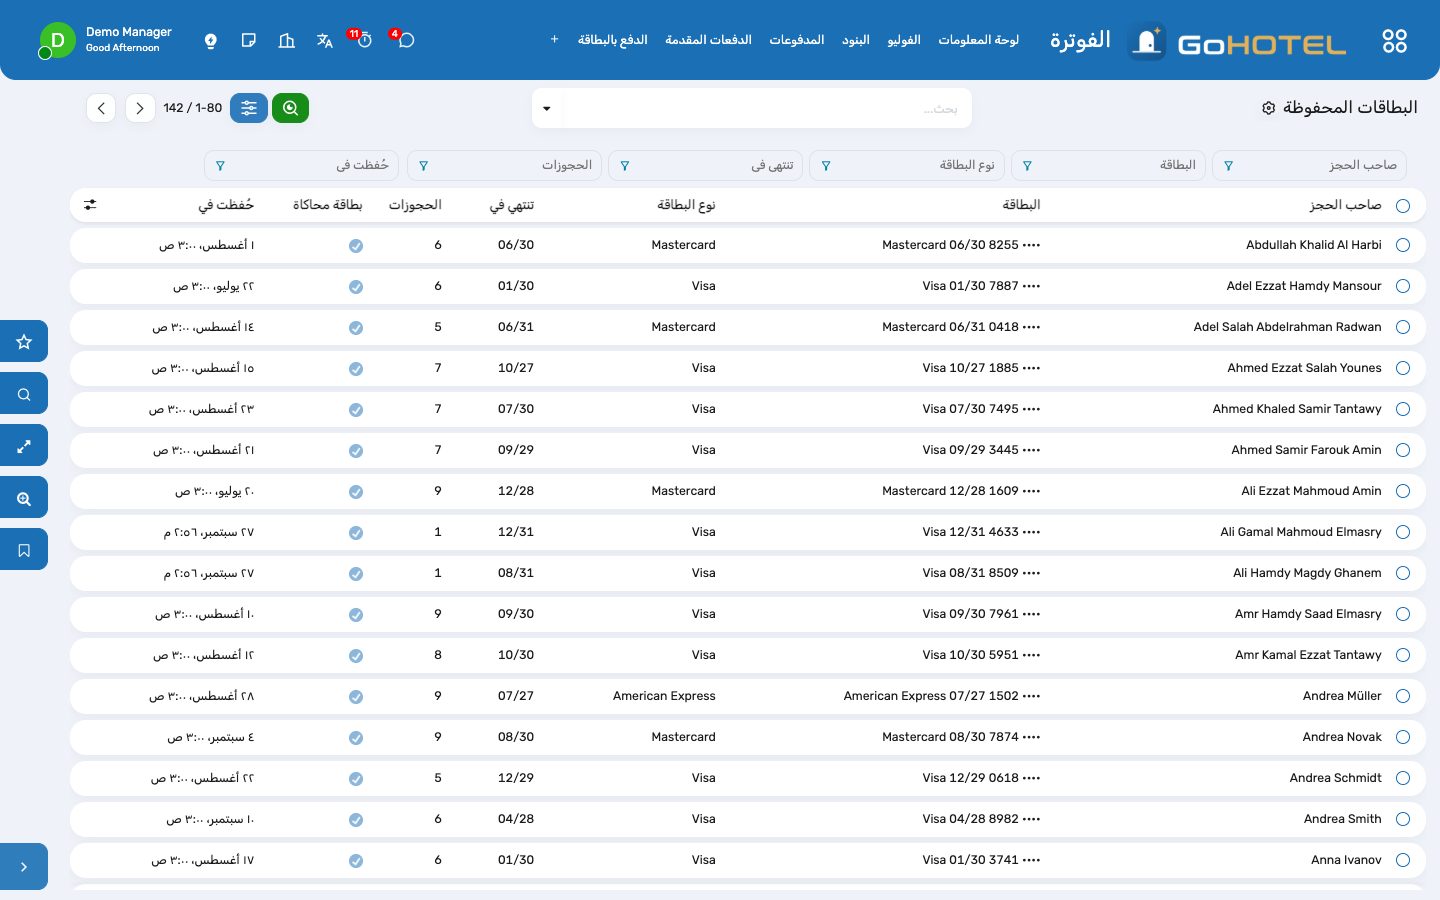The image size is (1440, 900).
Task: Click the green search-zoom button
Action: 290,108
